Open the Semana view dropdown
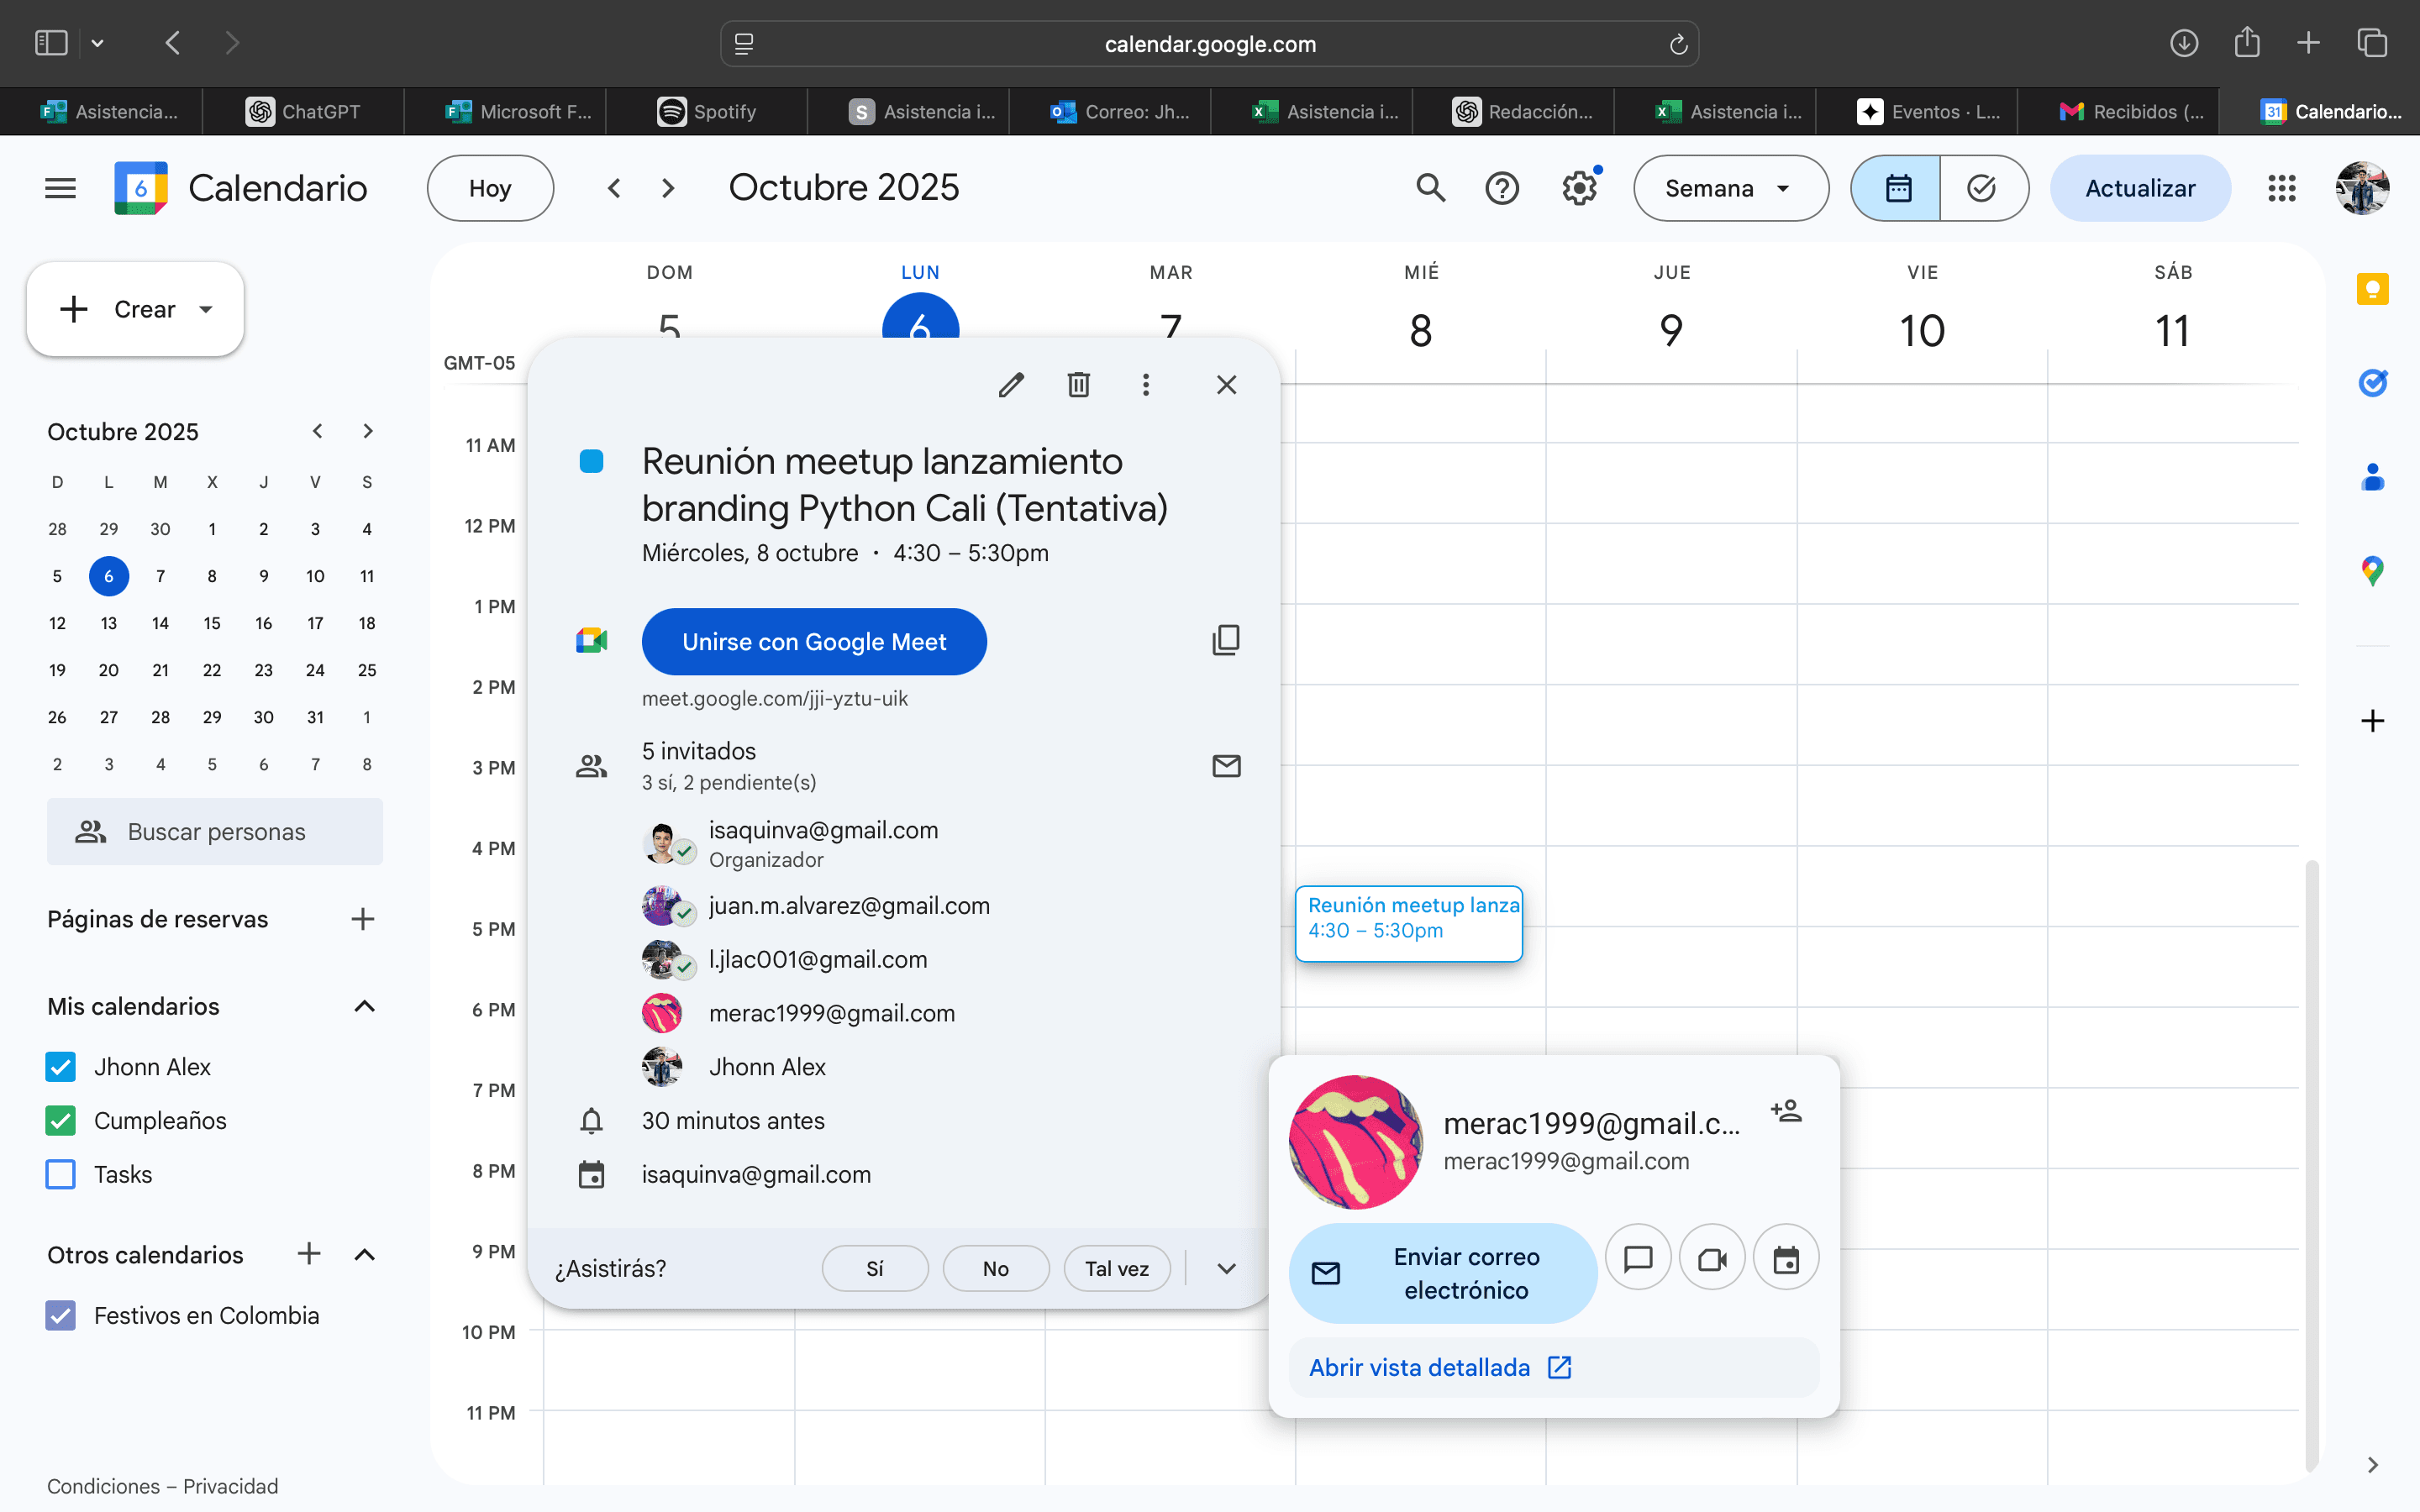 (1730, 188)
